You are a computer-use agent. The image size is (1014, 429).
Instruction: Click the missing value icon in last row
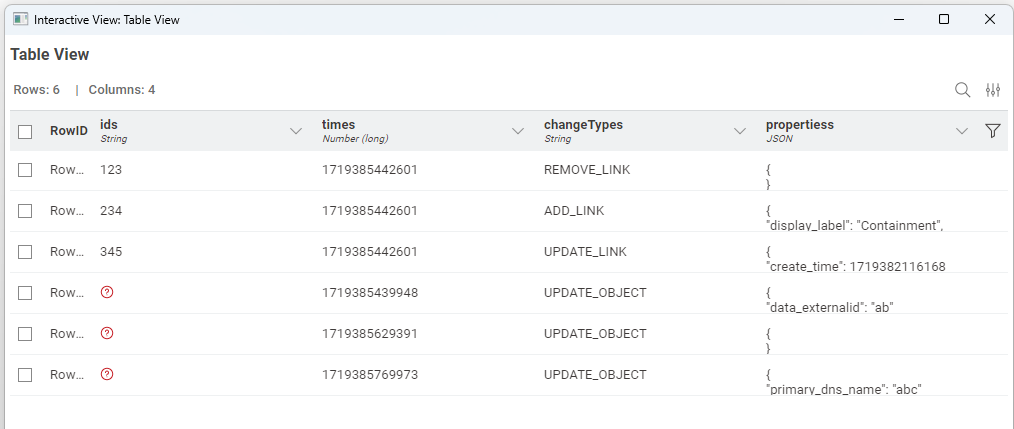(108, 374)
